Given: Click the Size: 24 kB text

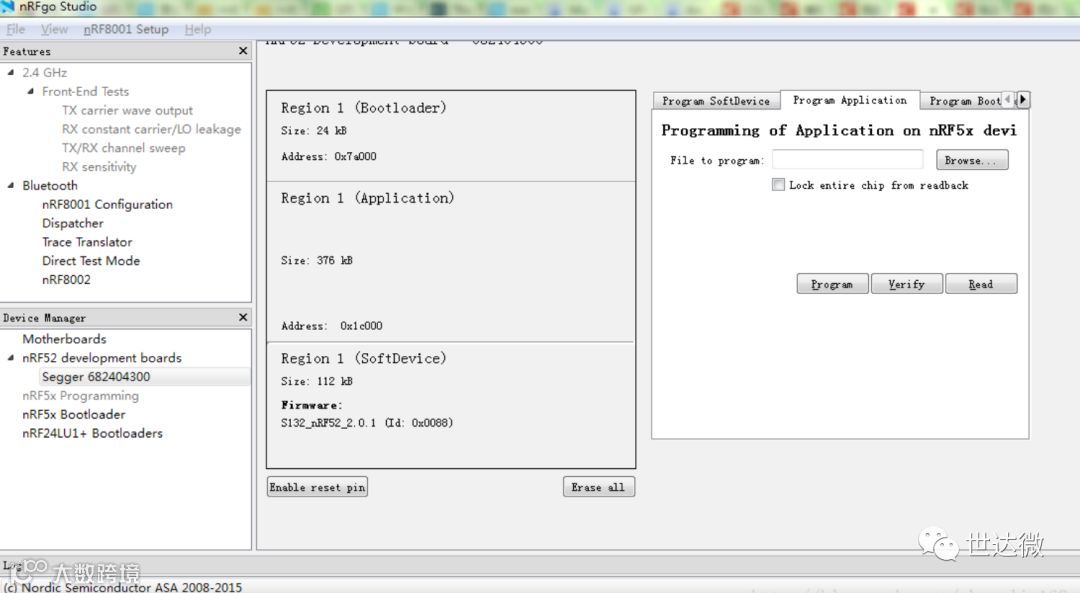Looking at the screenshot, I should coord(314,130).
